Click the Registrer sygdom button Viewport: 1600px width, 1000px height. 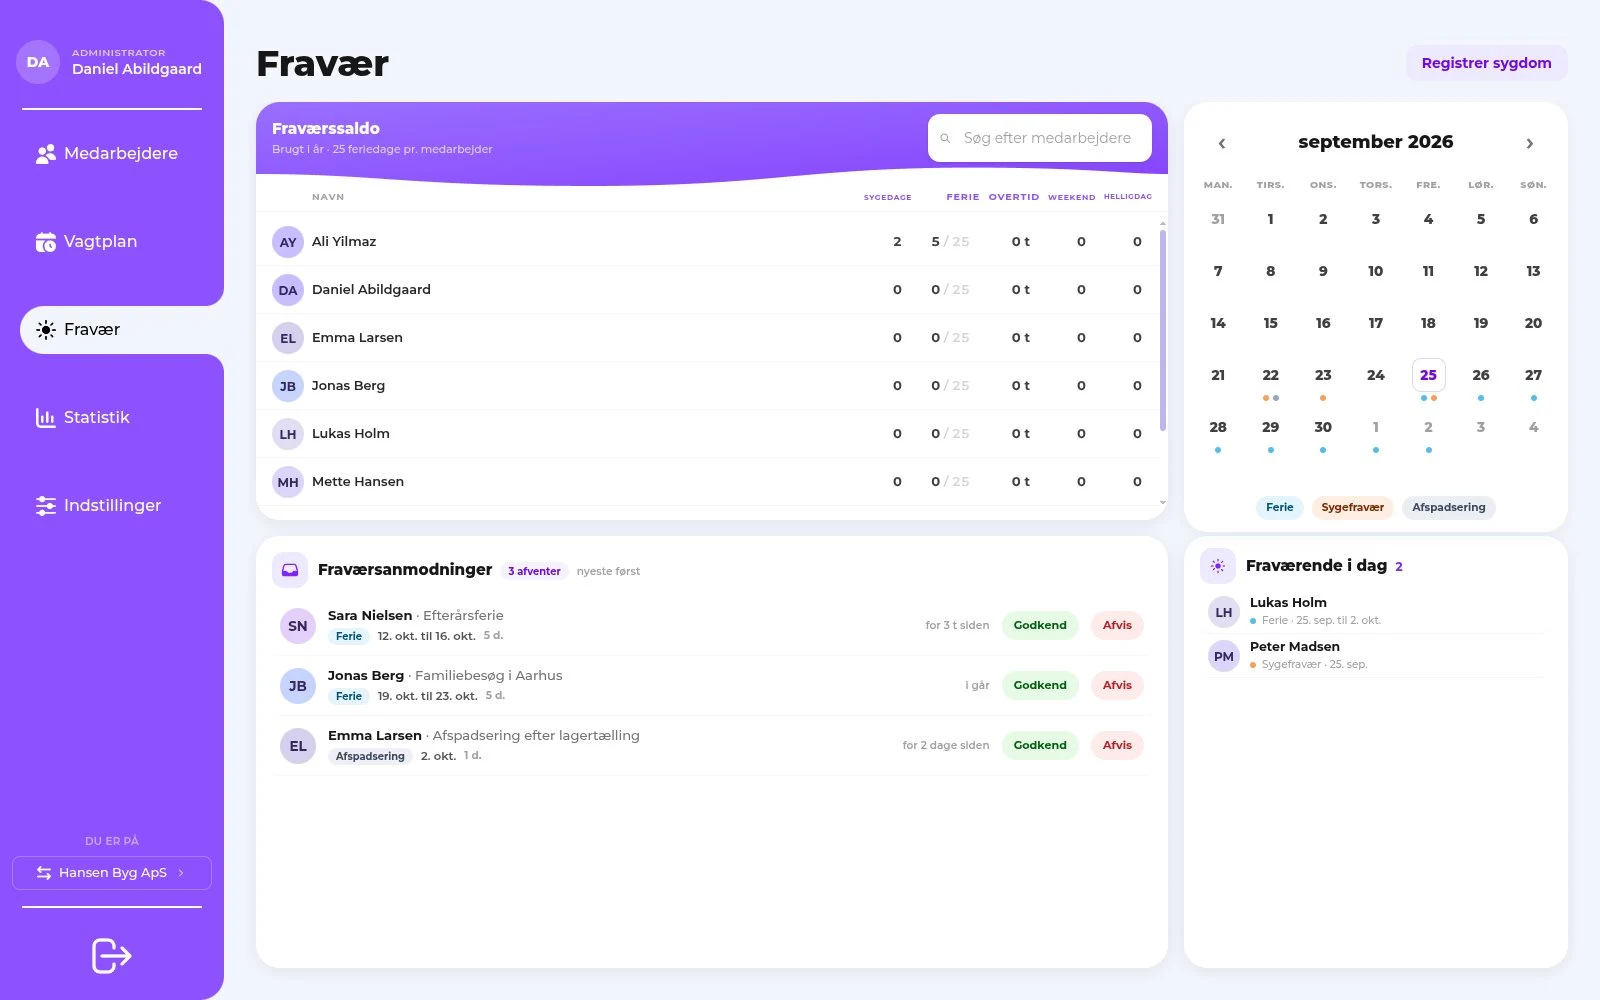tap(1487, 63)
